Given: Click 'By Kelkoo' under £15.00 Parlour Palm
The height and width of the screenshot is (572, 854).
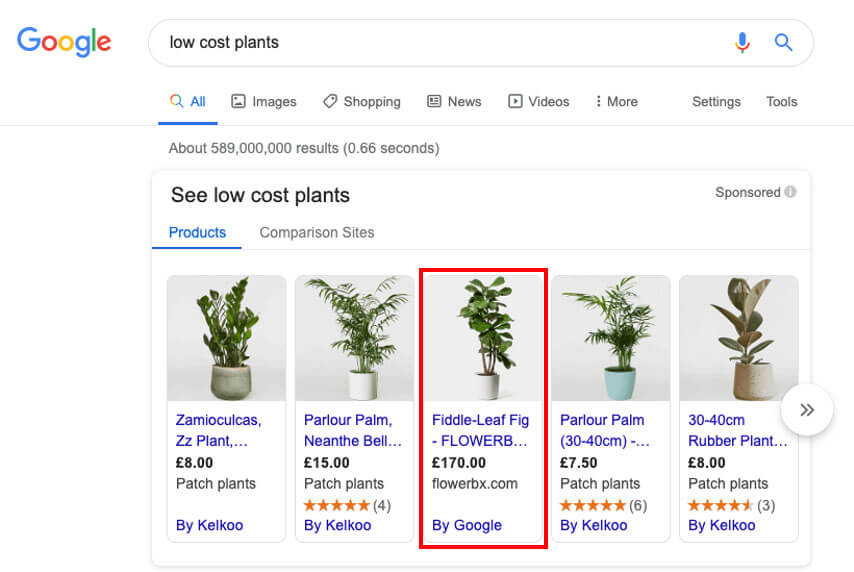Looking at the screenshot, I should 337,526.
